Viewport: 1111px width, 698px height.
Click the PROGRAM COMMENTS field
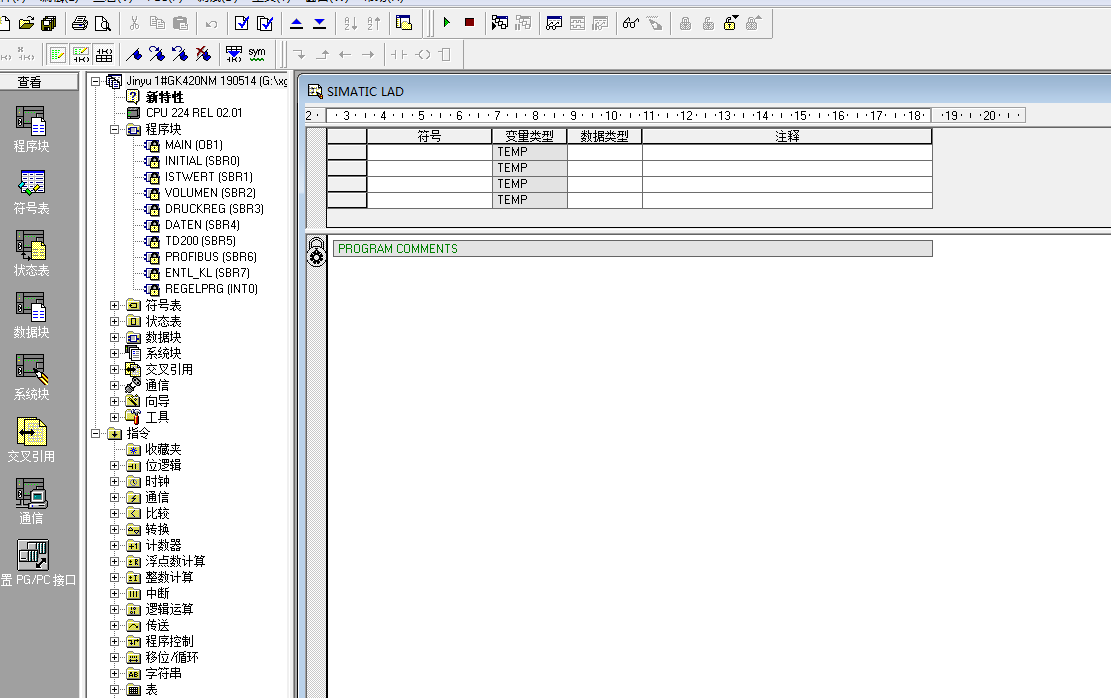pyautogui.click(x=632, y=249)
